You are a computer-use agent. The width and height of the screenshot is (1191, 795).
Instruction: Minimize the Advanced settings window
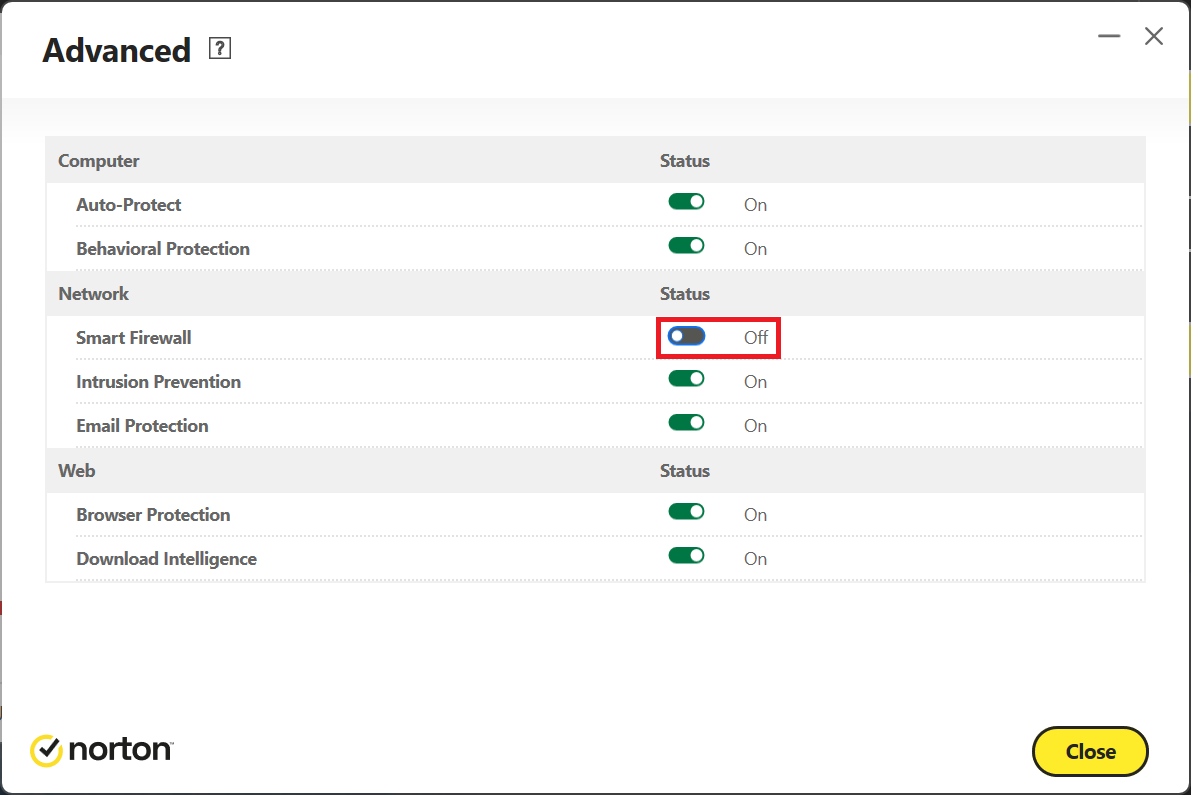point(1108,37)
